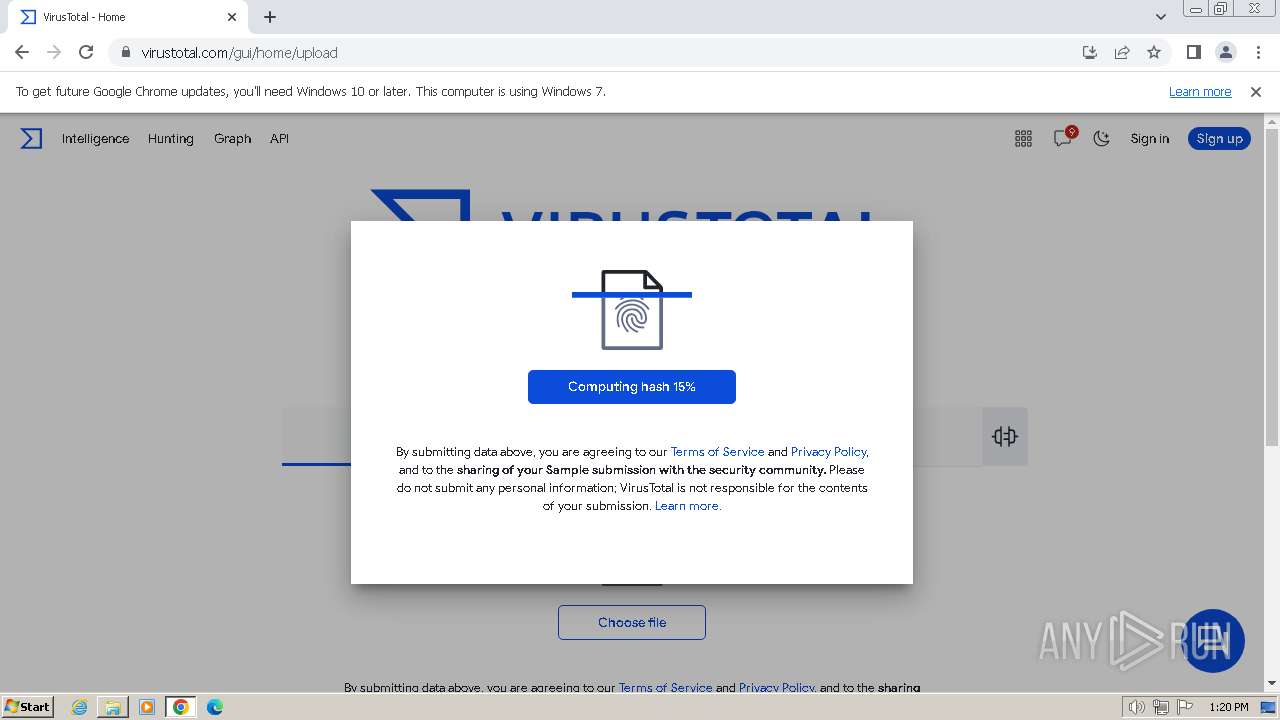The height and width of the screenshot is (720, 1280).
Task: Click the Action Center flag tray icon
Action: 1185,707
